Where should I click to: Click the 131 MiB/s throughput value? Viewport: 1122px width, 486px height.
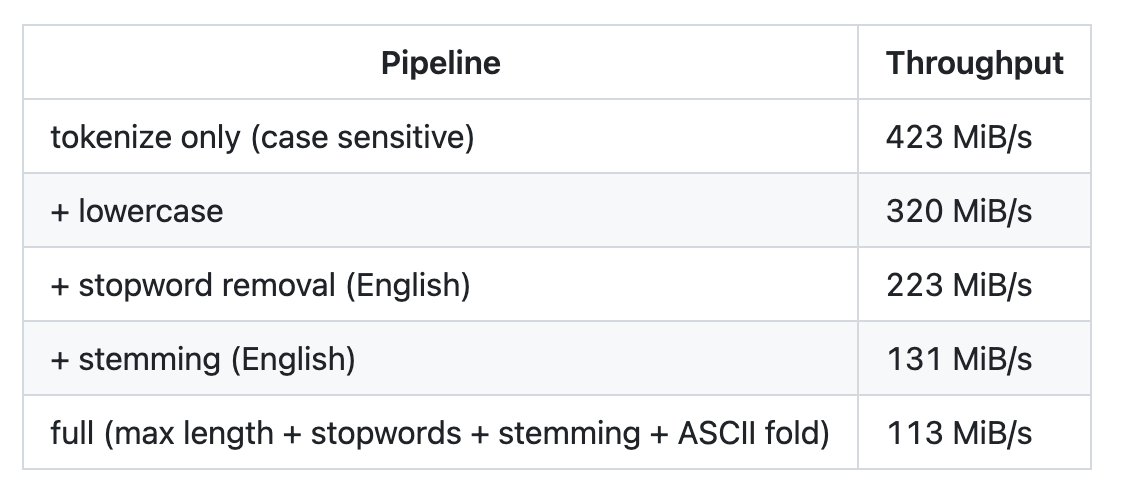[959, 359]
